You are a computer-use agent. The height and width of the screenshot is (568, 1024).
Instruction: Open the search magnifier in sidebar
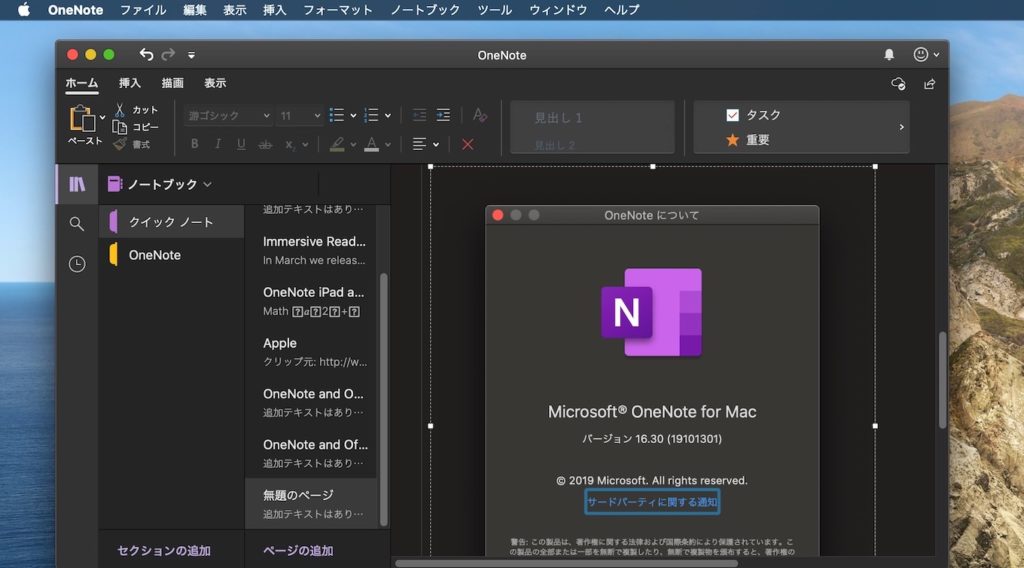click(77, 224)
